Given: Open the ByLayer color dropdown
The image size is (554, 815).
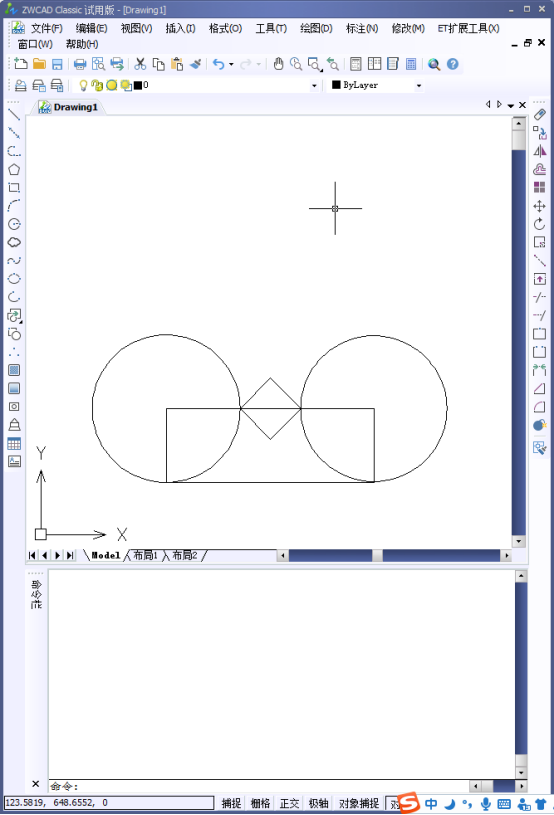Looking at the screenshot, I should pyautogui.click(x=418, y=85).
